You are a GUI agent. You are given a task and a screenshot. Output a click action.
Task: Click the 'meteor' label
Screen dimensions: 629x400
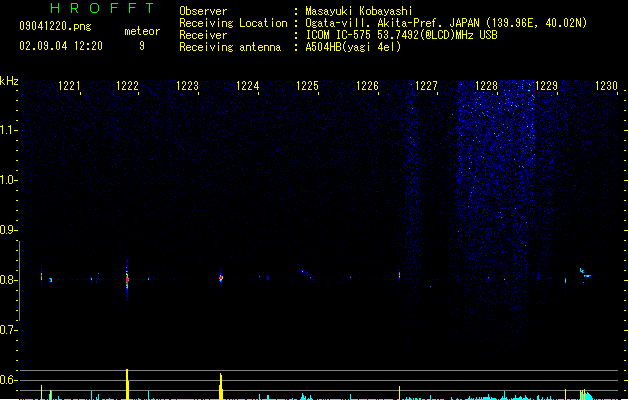pyautogui.click(x=142, y=31)
